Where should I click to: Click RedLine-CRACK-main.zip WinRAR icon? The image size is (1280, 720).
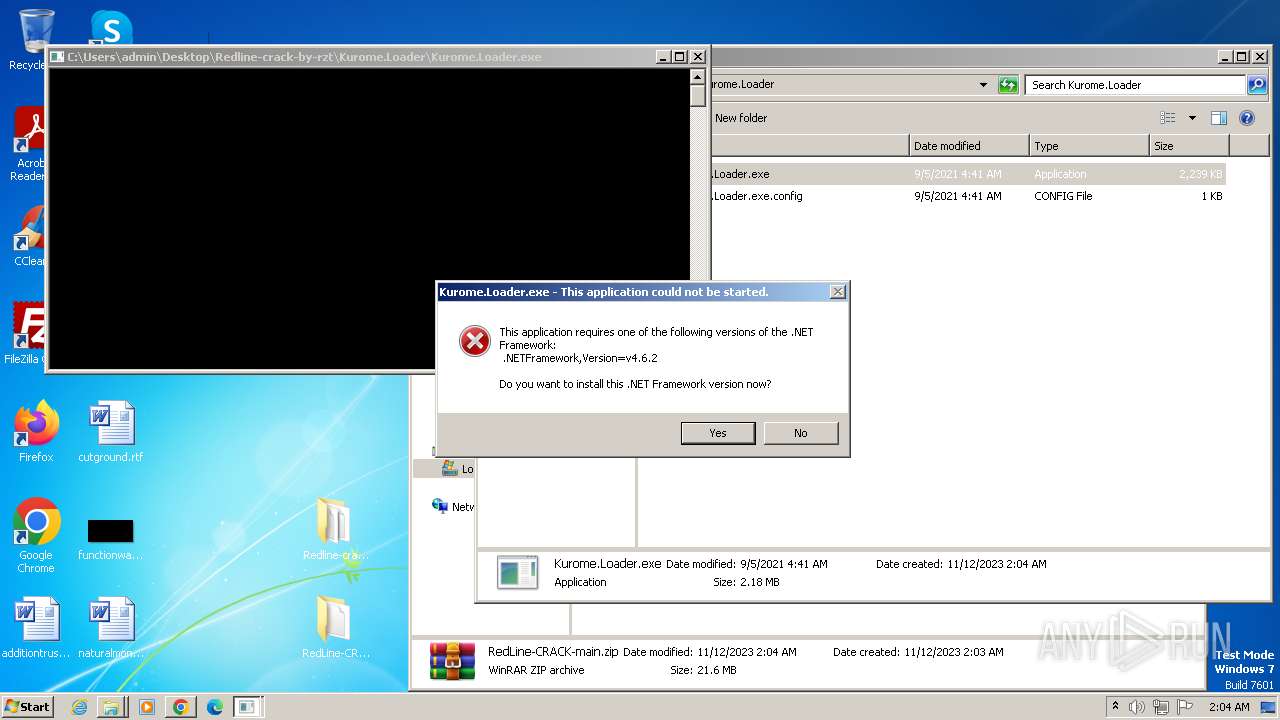click(452, 661)
